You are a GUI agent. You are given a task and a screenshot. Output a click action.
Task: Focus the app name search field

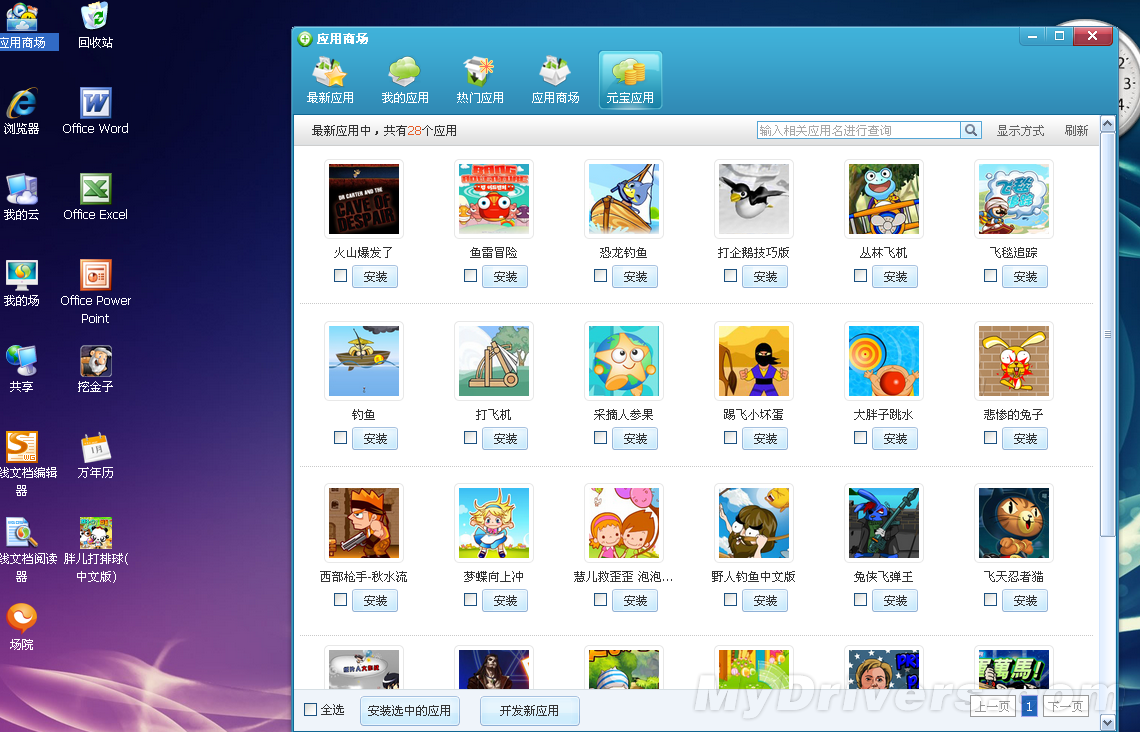point(859,130)
